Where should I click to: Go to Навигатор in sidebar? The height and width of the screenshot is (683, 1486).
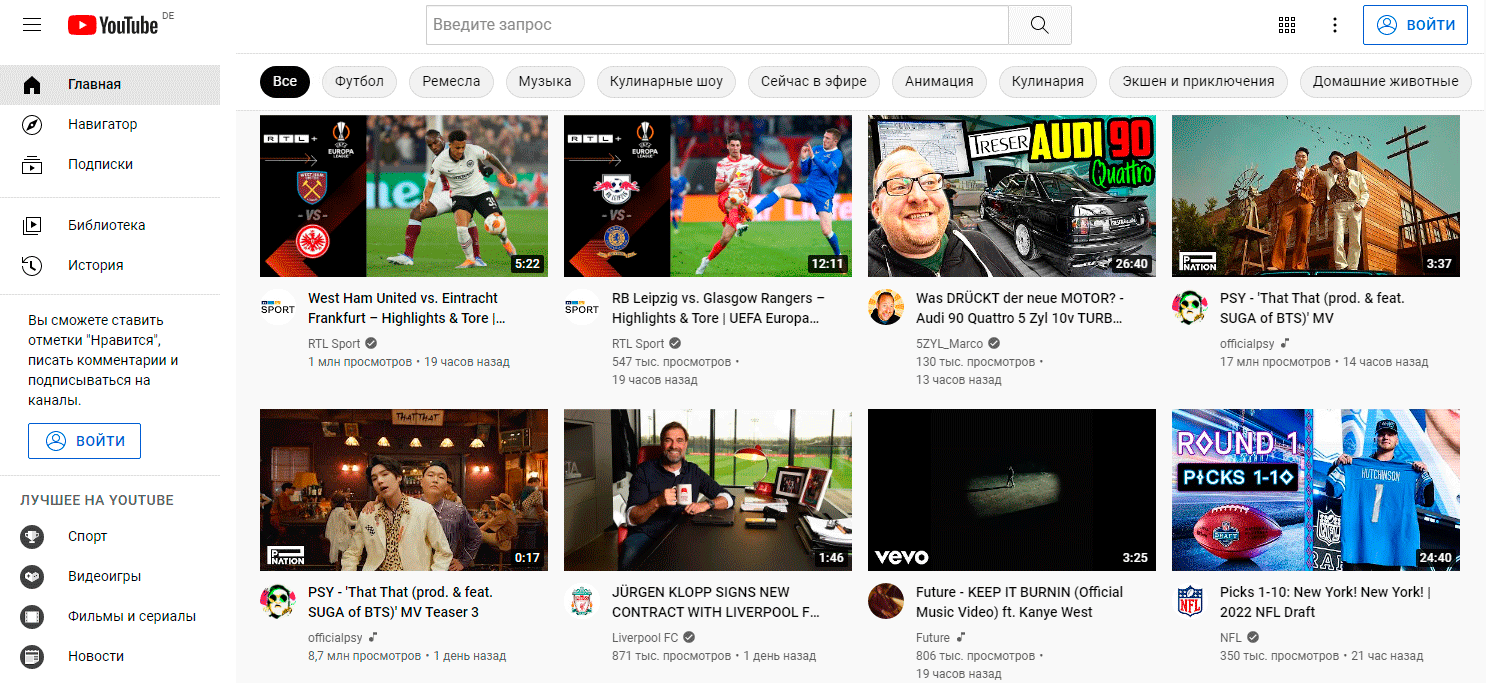click(102, 125)
